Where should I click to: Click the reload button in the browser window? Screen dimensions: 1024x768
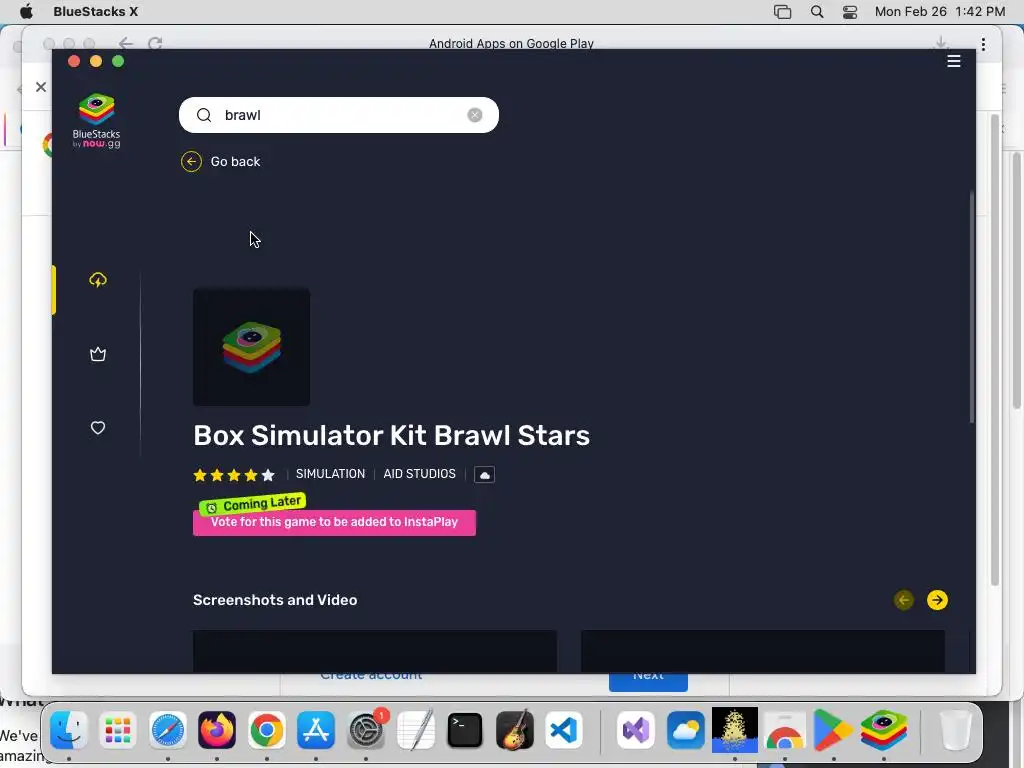(x=155, y=44)
